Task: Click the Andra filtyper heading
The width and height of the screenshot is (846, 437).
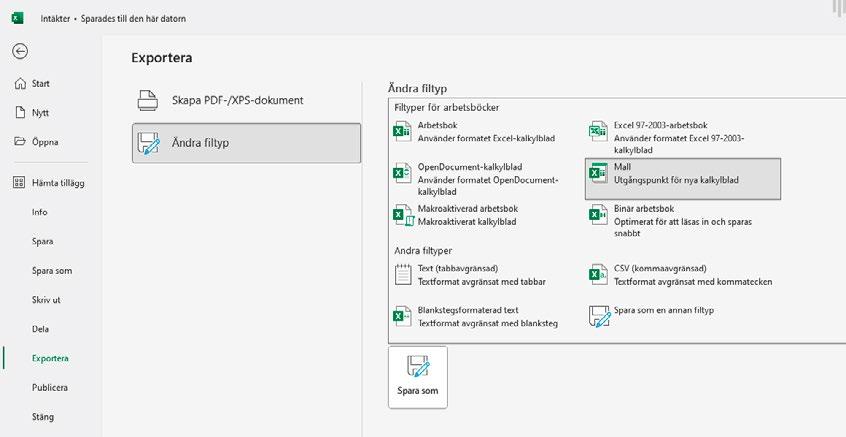Action: coord(423,251)
